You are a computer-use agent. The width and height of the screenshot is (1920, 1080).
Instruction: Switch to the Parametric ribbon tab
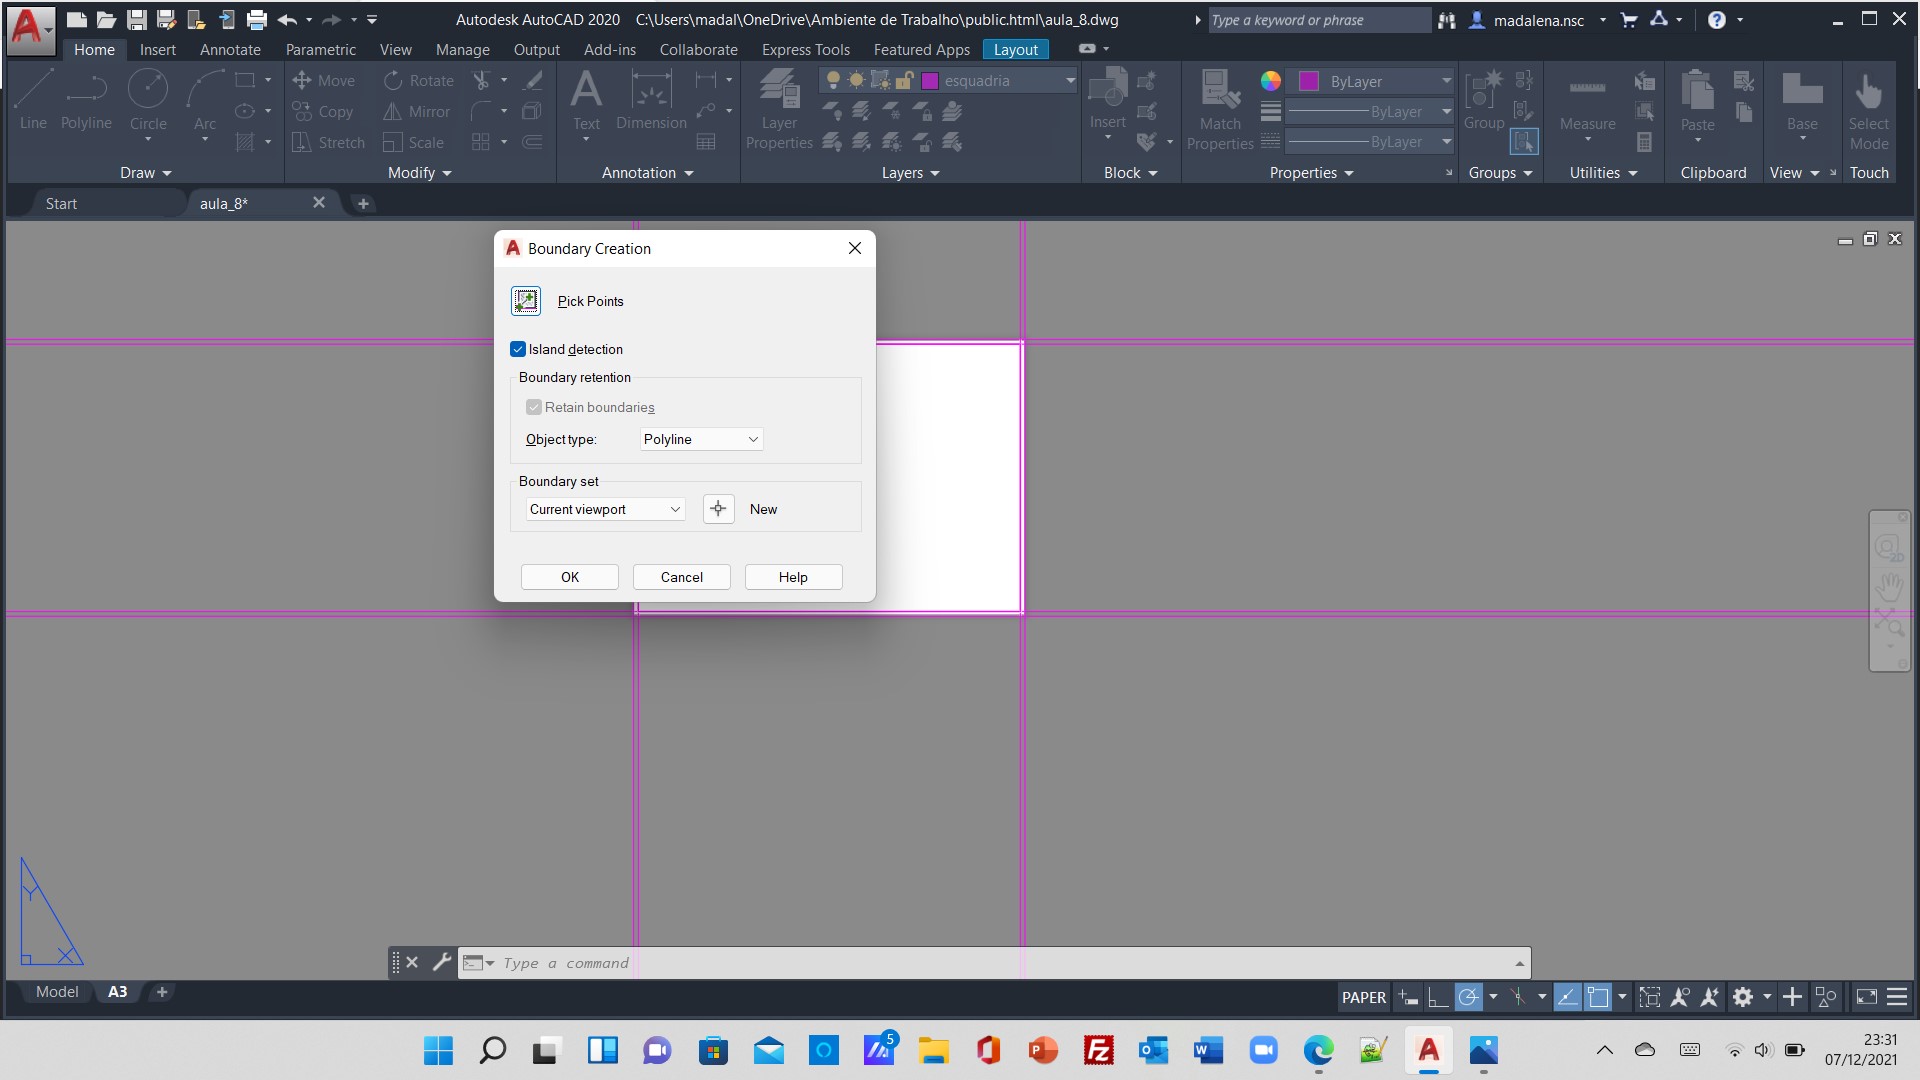(320, 49)
